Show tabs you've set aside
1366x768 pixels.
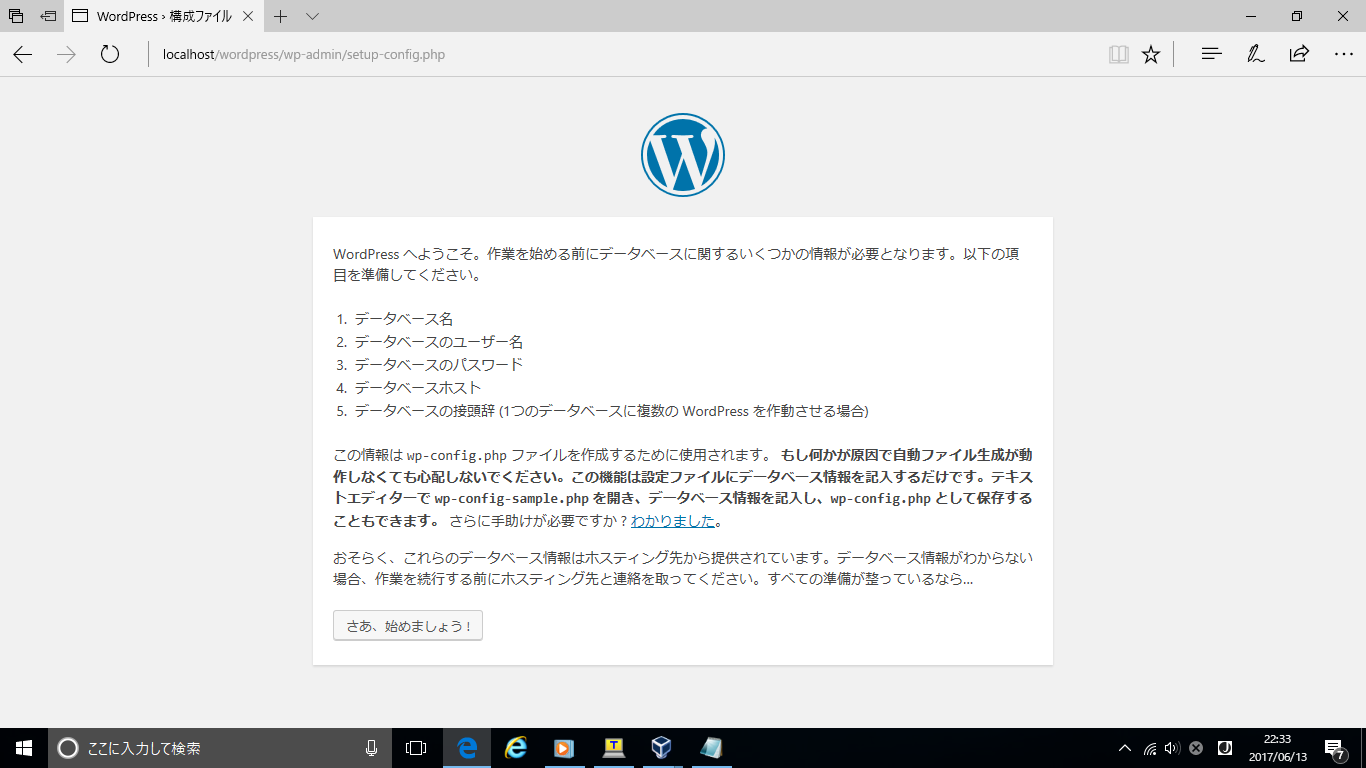(16, 16)
